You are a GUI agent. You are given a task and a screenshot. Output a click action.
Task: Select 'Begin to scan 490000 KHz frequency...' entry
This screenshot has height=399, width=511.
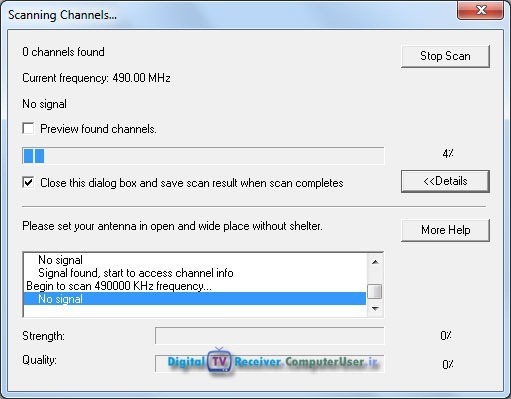point(195,286)
